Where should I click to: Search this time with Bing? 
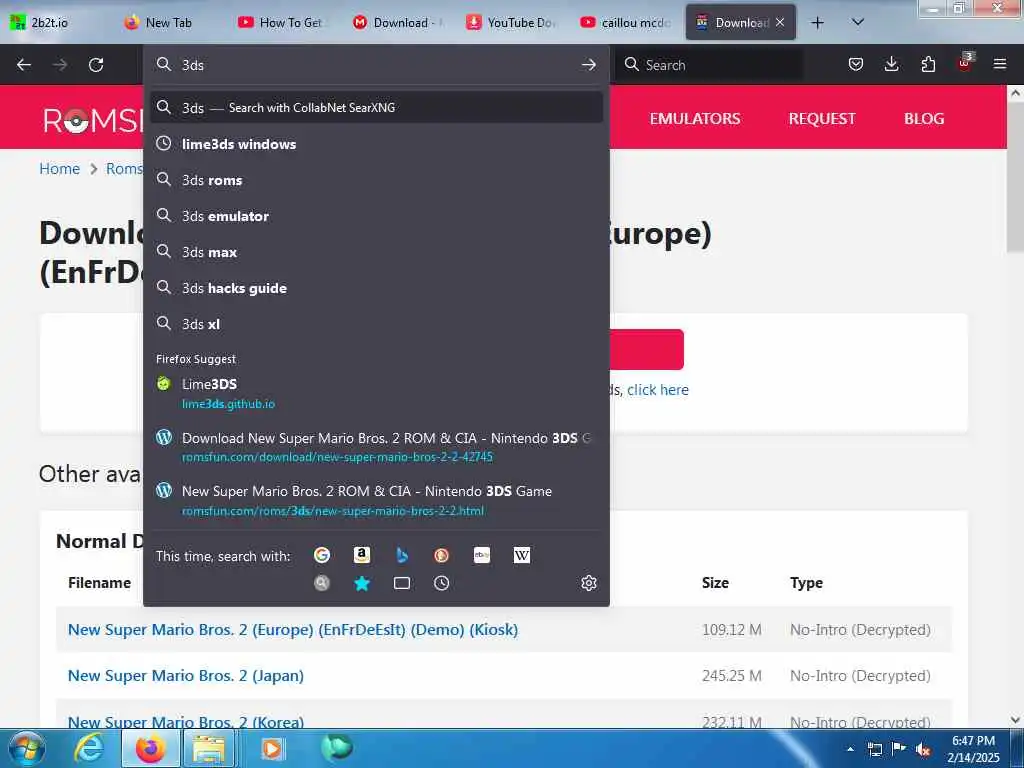[402, 555]
